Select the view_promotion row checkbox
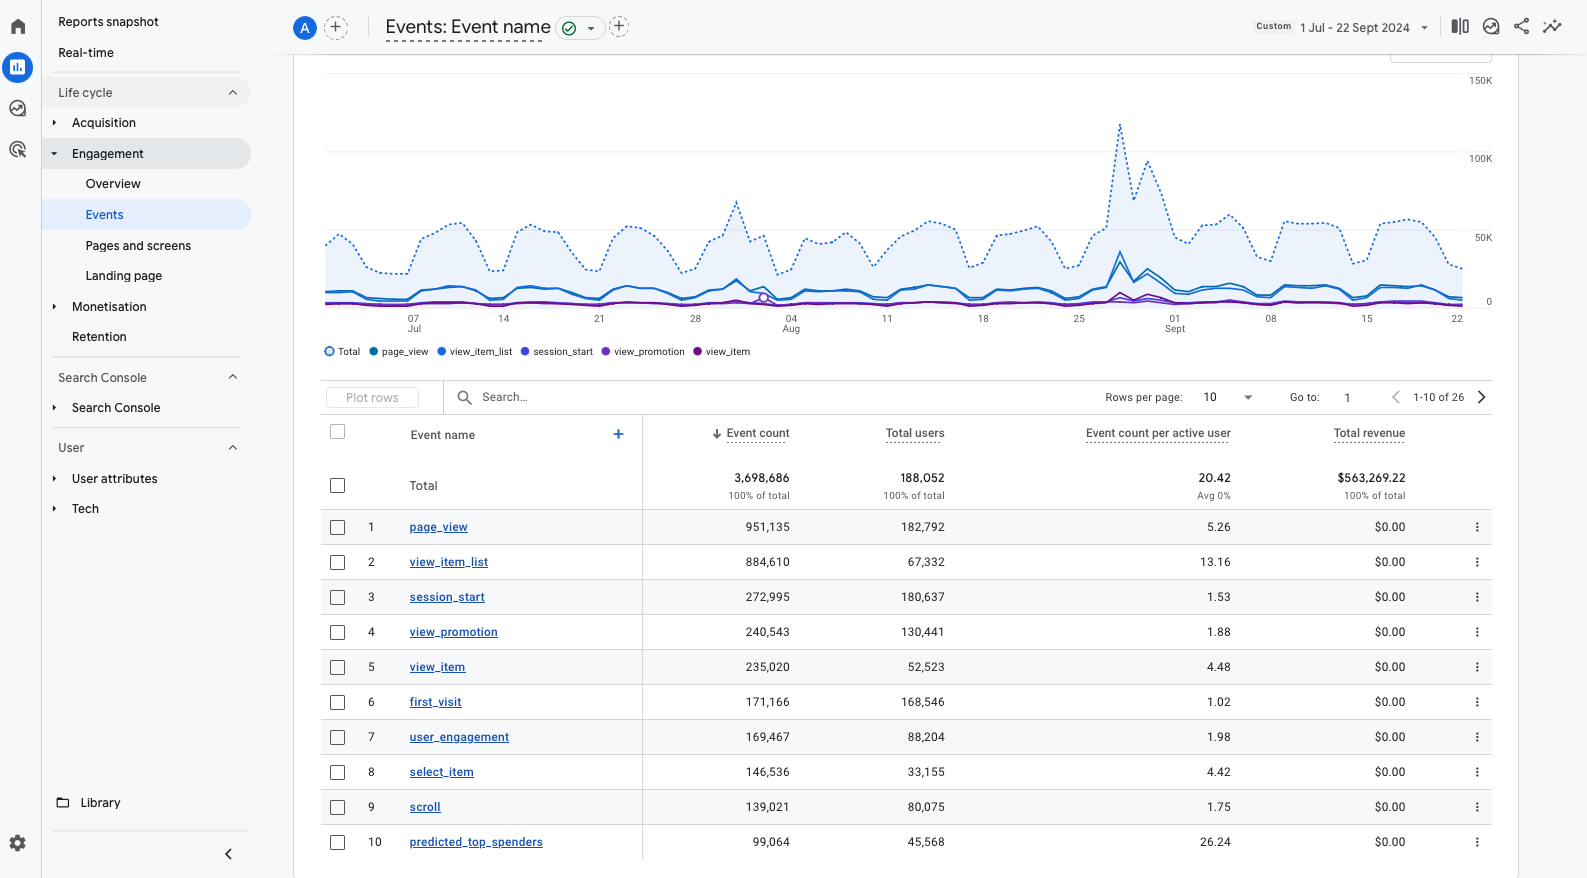 click(338, 632)
